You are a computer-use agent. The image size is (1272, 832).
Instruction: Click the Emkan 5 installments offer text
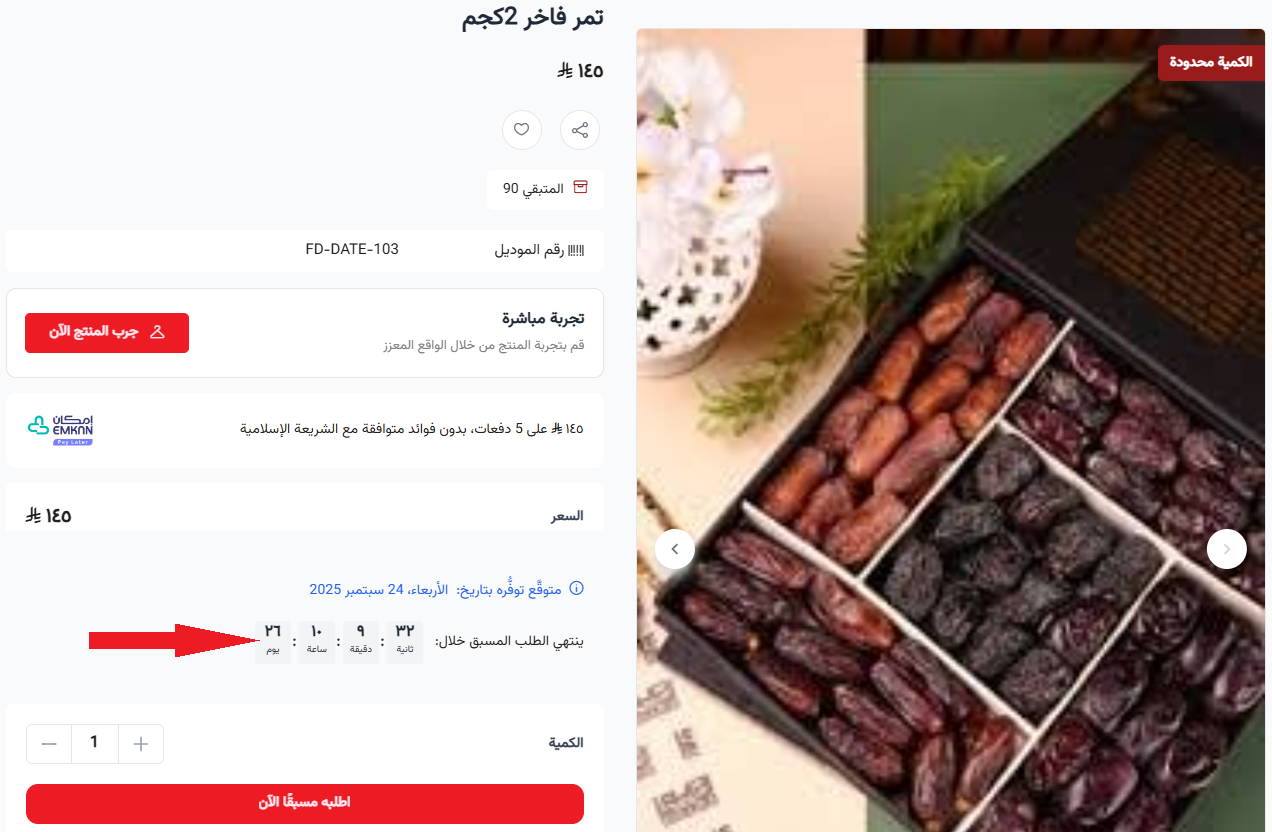point(412,429)
